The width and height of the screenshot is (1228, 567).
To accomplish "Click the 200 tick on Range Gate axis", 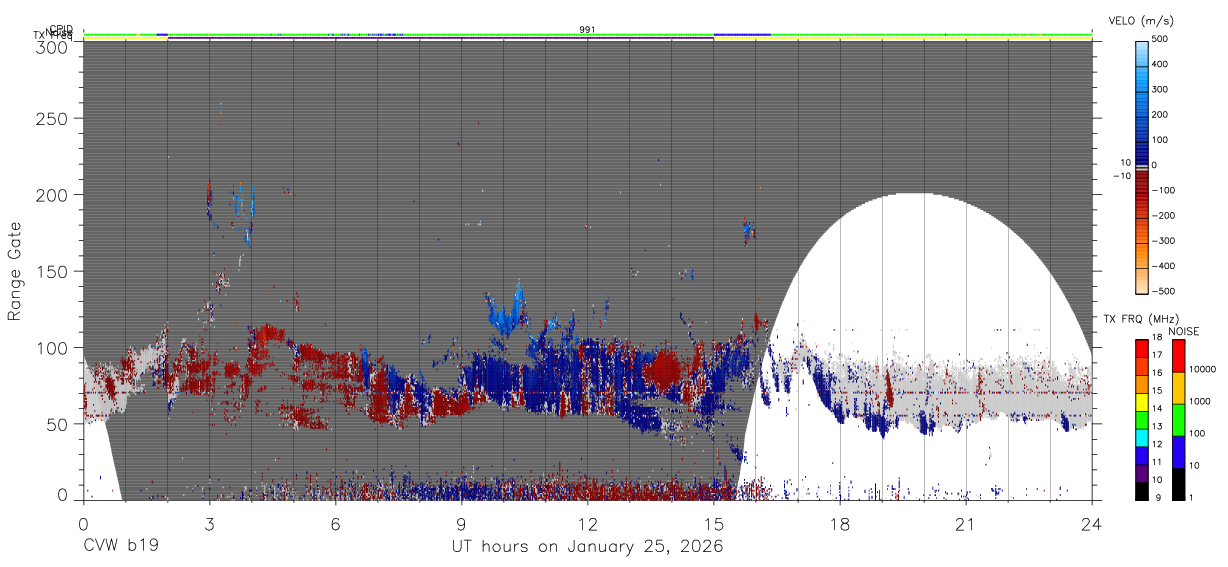I will tap(52, 194).
